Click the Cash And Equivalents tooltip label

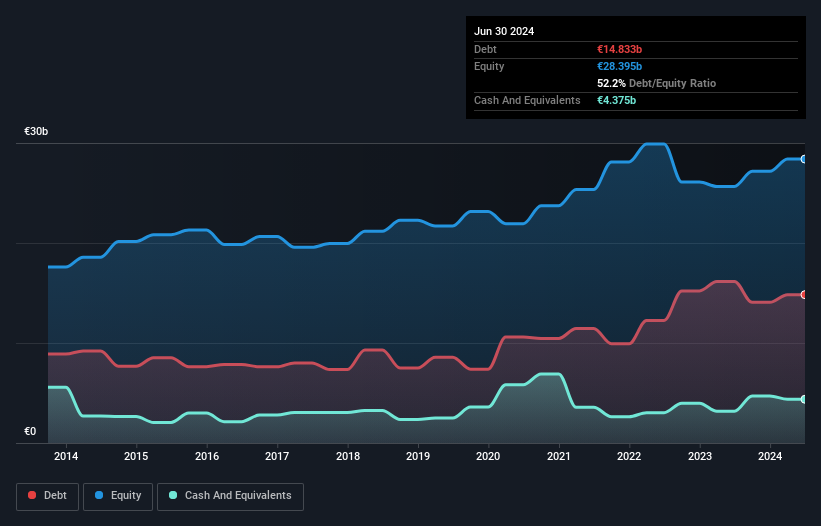coord(527,100)
